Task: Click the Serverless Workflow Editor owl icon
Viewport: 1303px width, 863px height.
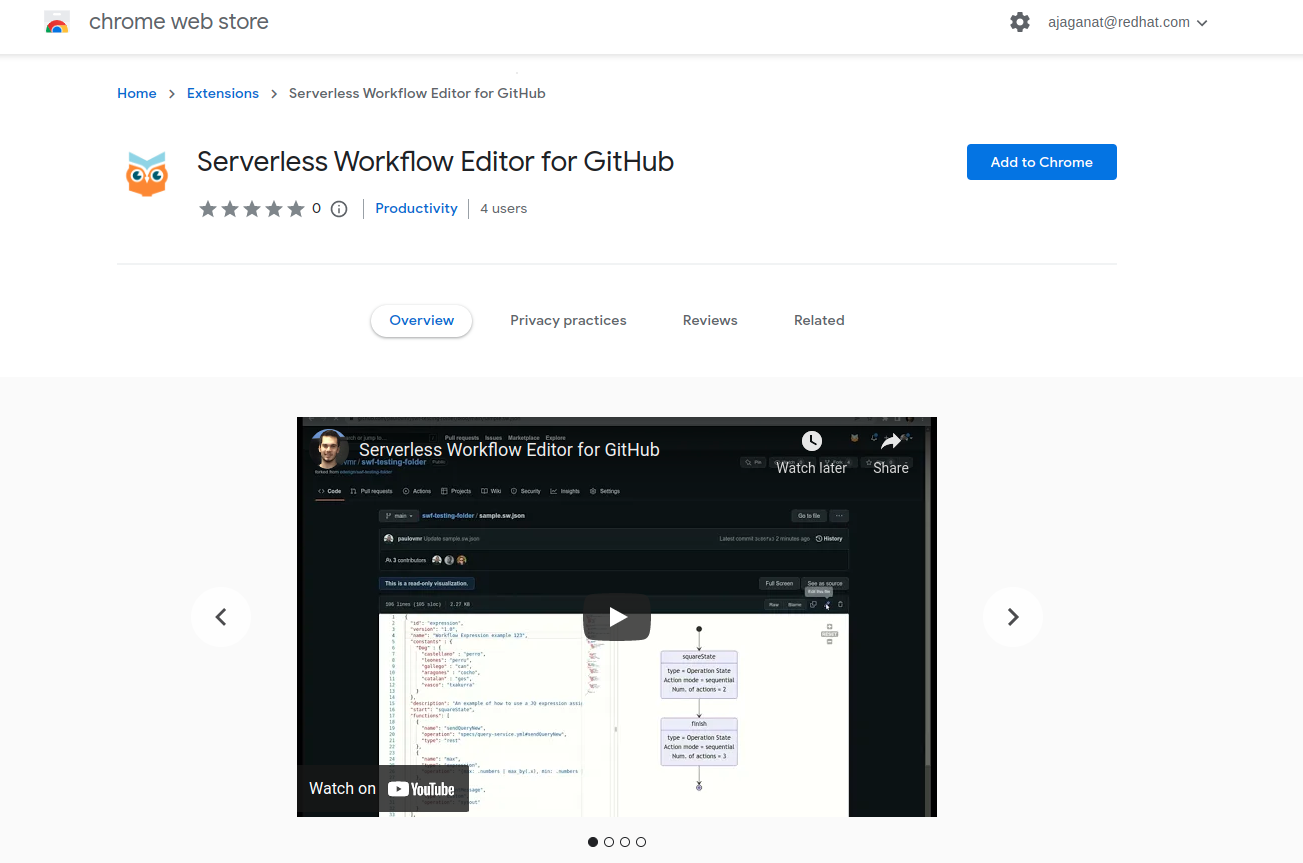Action: tap(147, 172)
